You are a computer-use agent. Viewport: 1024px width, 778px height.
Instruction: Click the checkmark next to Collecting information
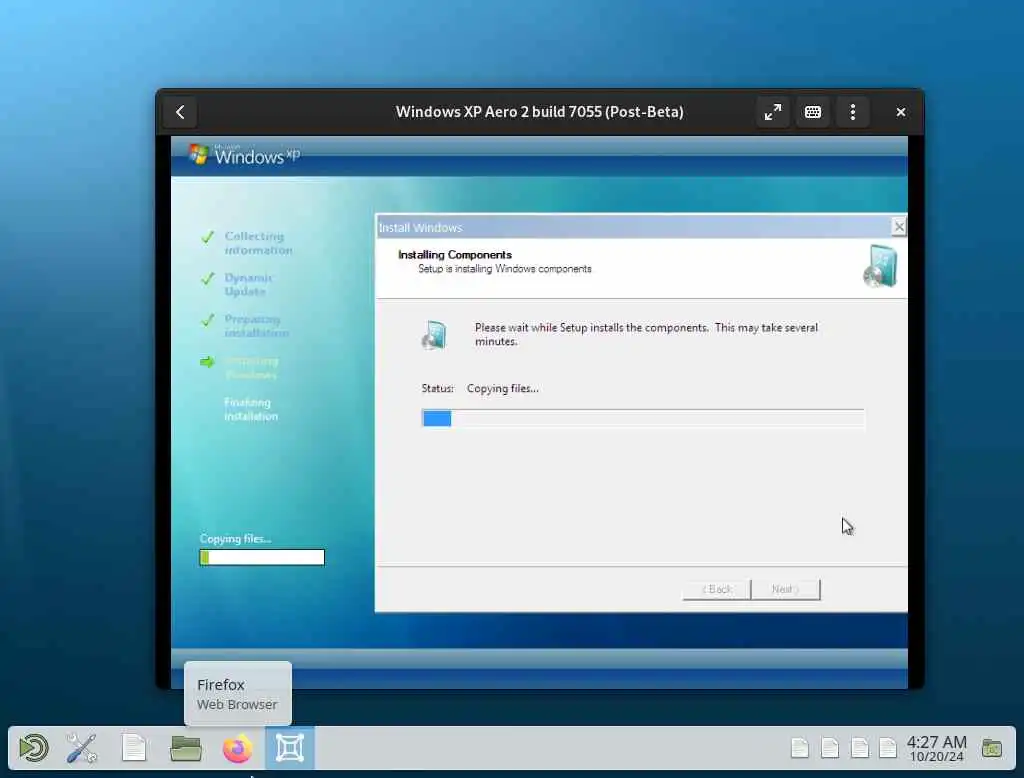tap(208, 236)
